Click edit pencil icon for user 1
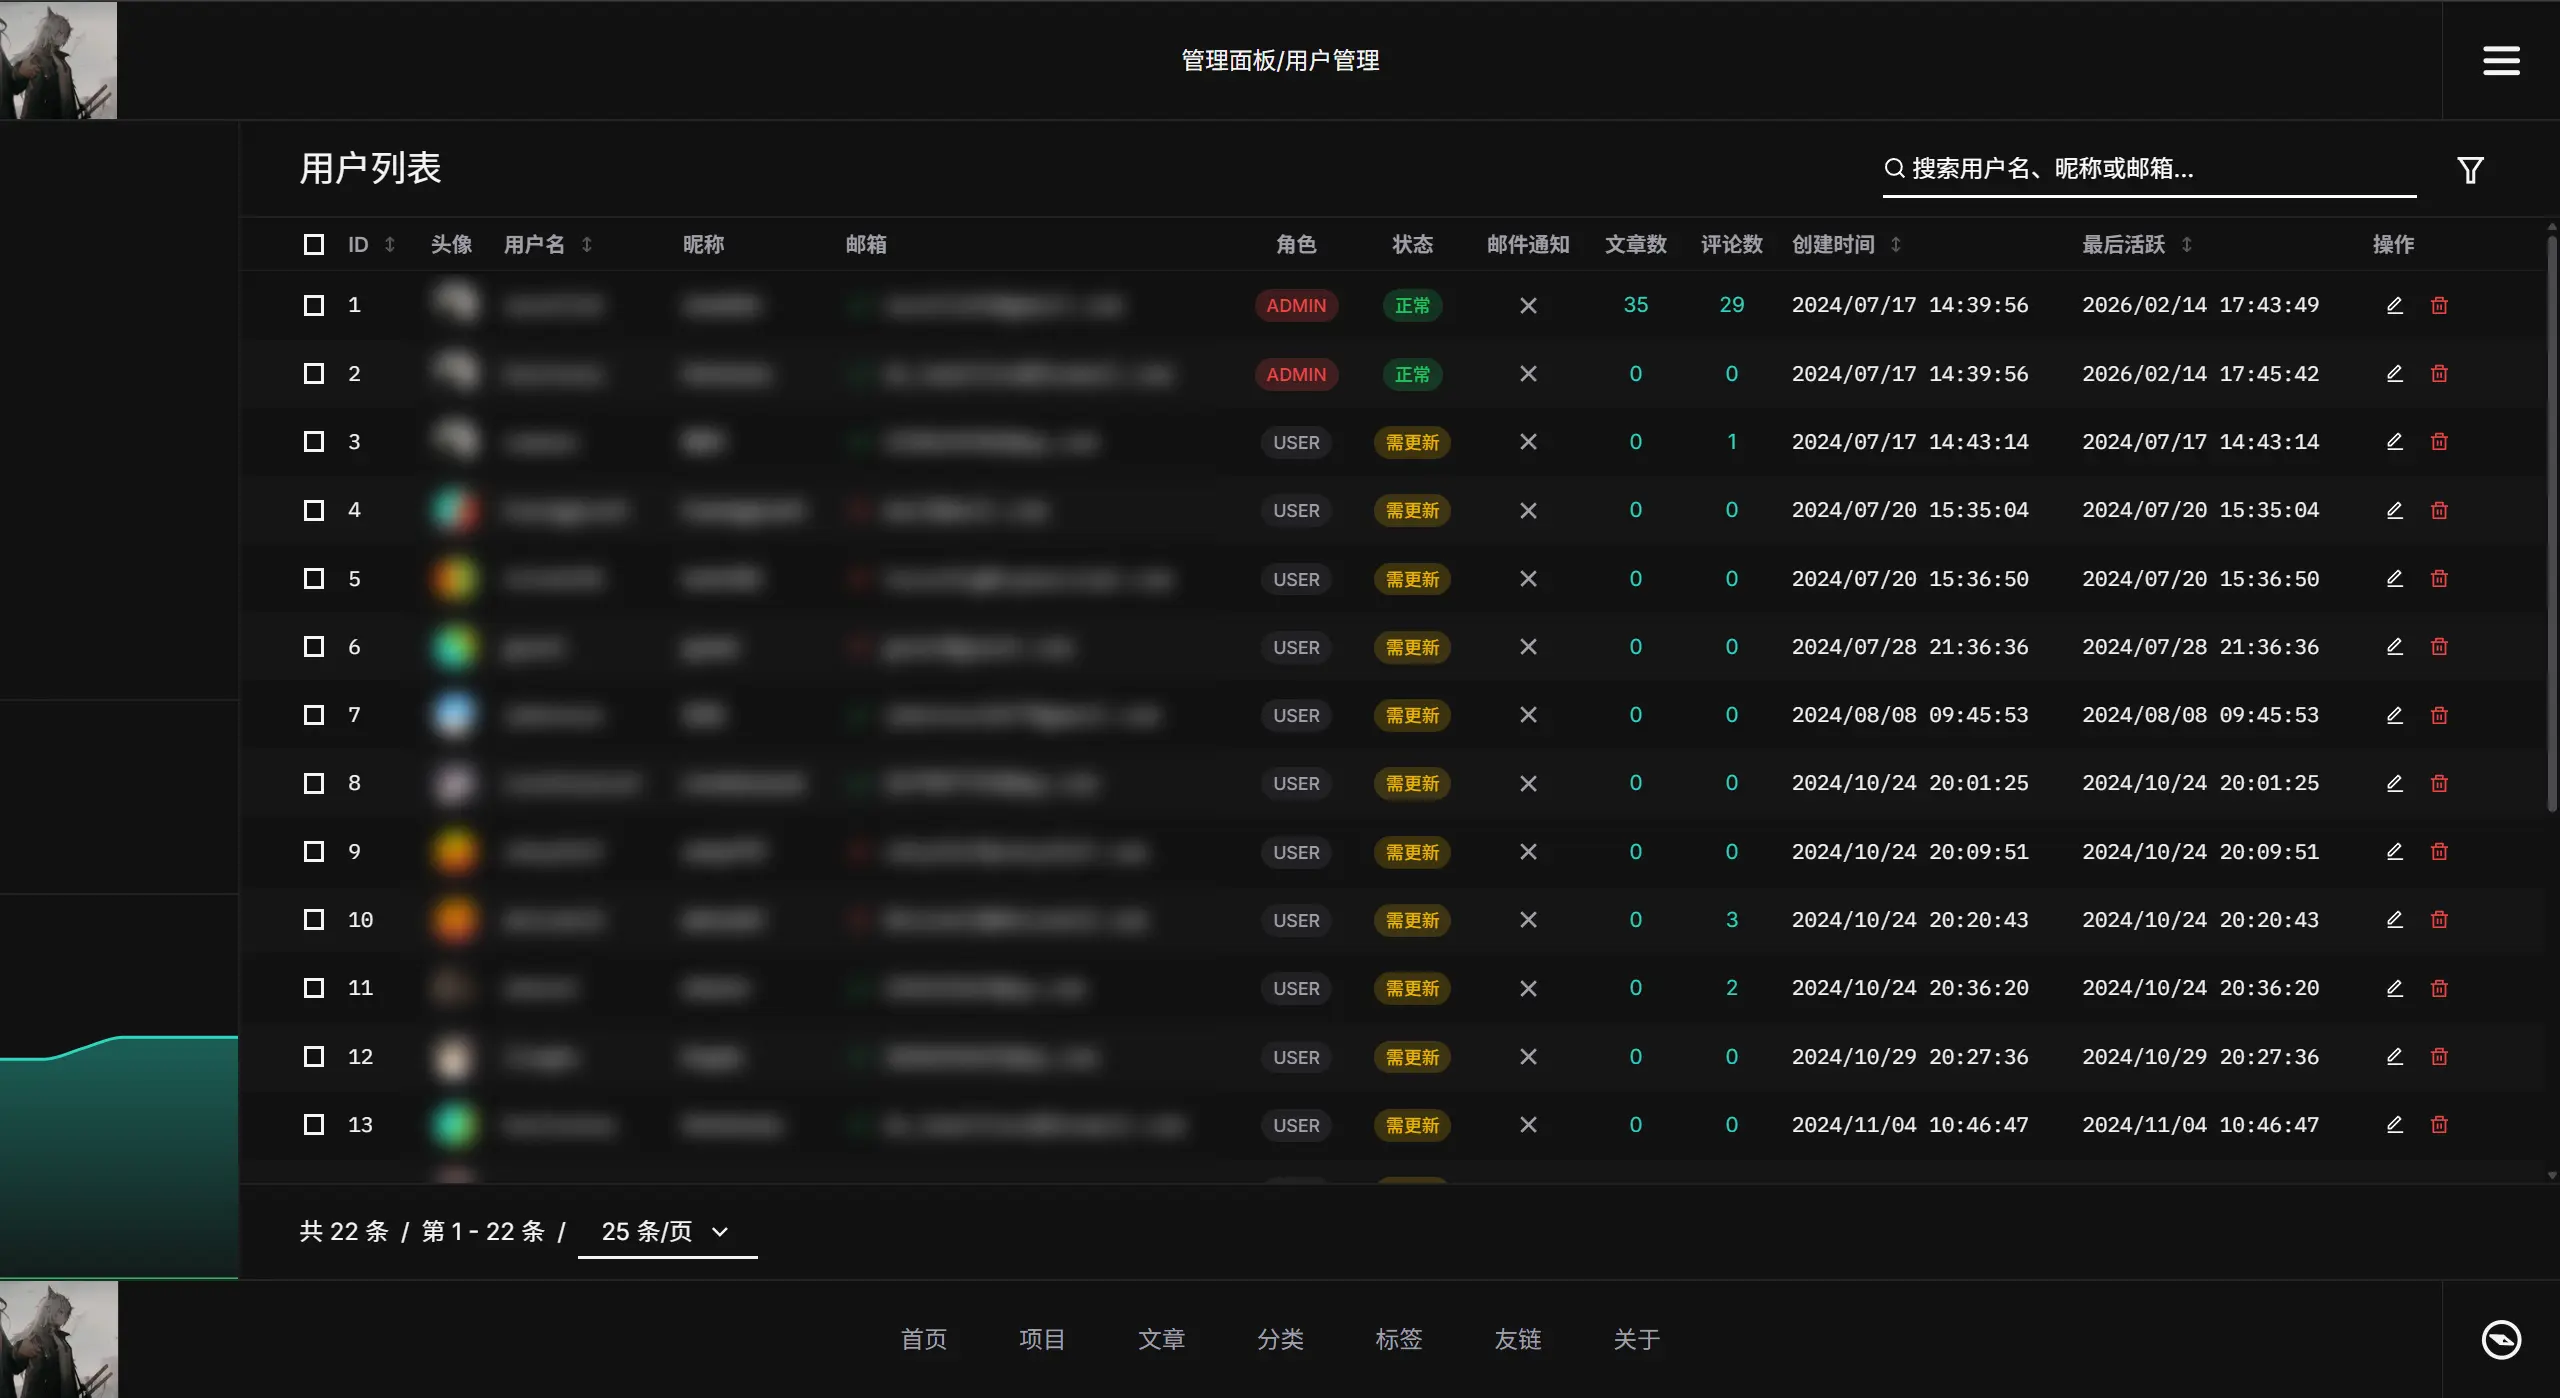2560x1398 pixels. (2394, 305)
